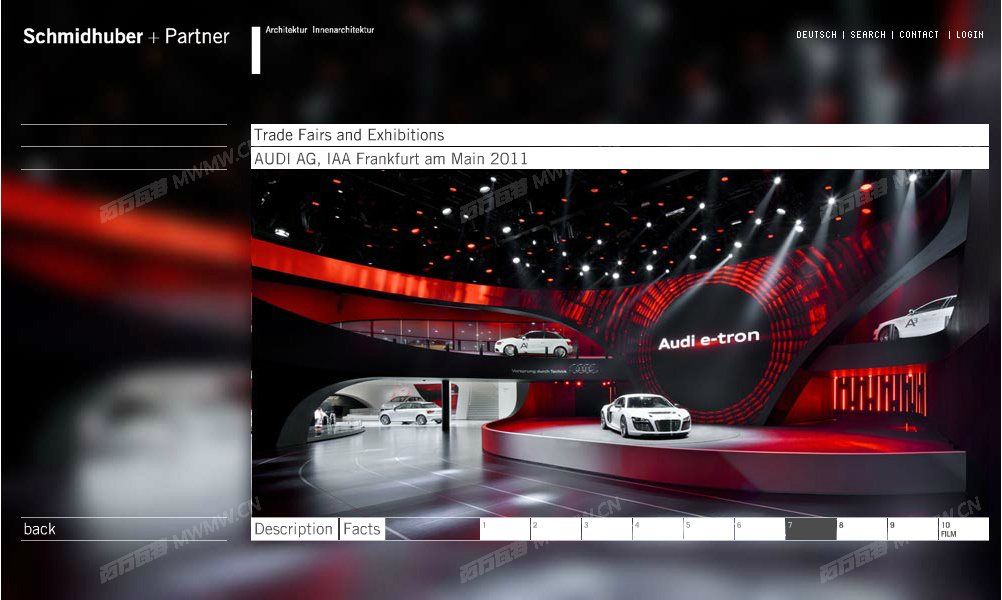This screenshot has height=600, width=1002.
Task: Click the Architektur Innenarchitektur tagline
Action: [320, 30]
